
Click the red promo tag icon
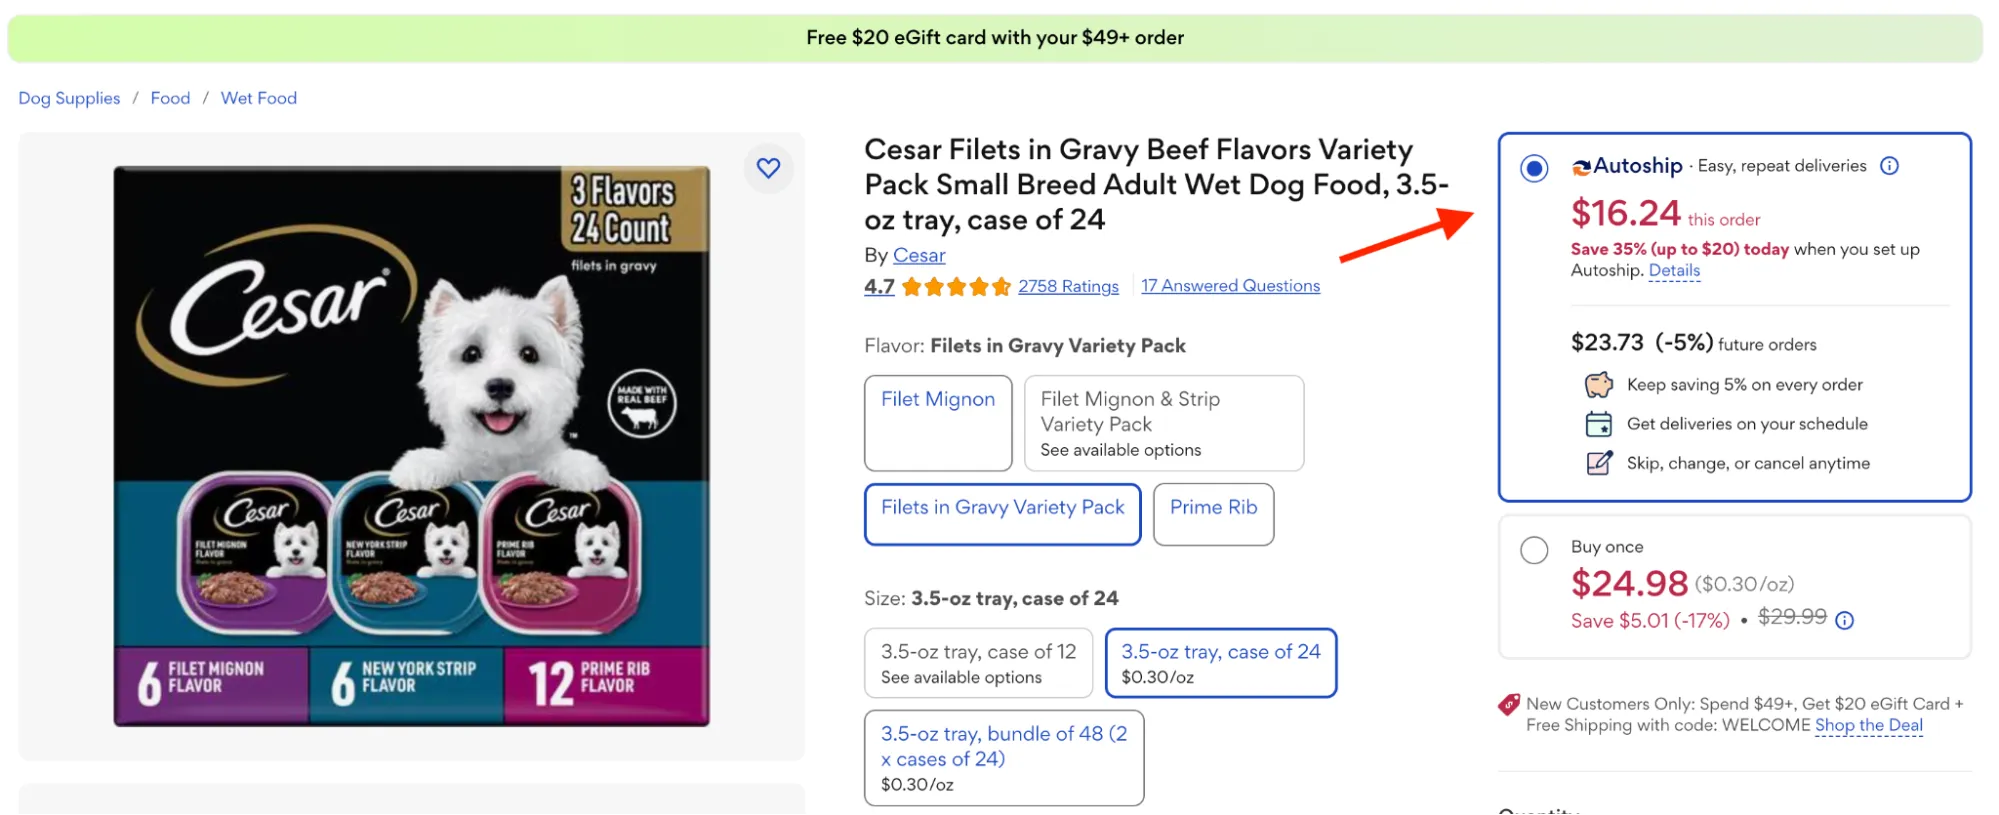[1508, 704]
